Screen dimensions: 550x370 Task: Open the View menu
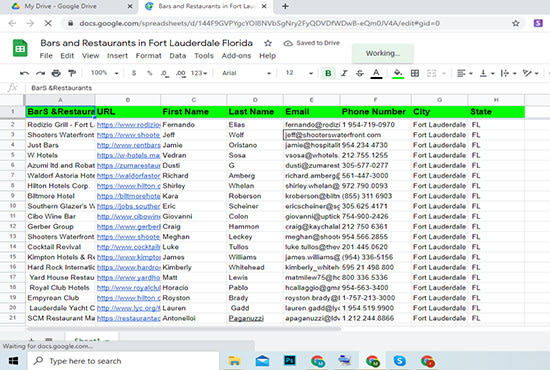(90, 56)
